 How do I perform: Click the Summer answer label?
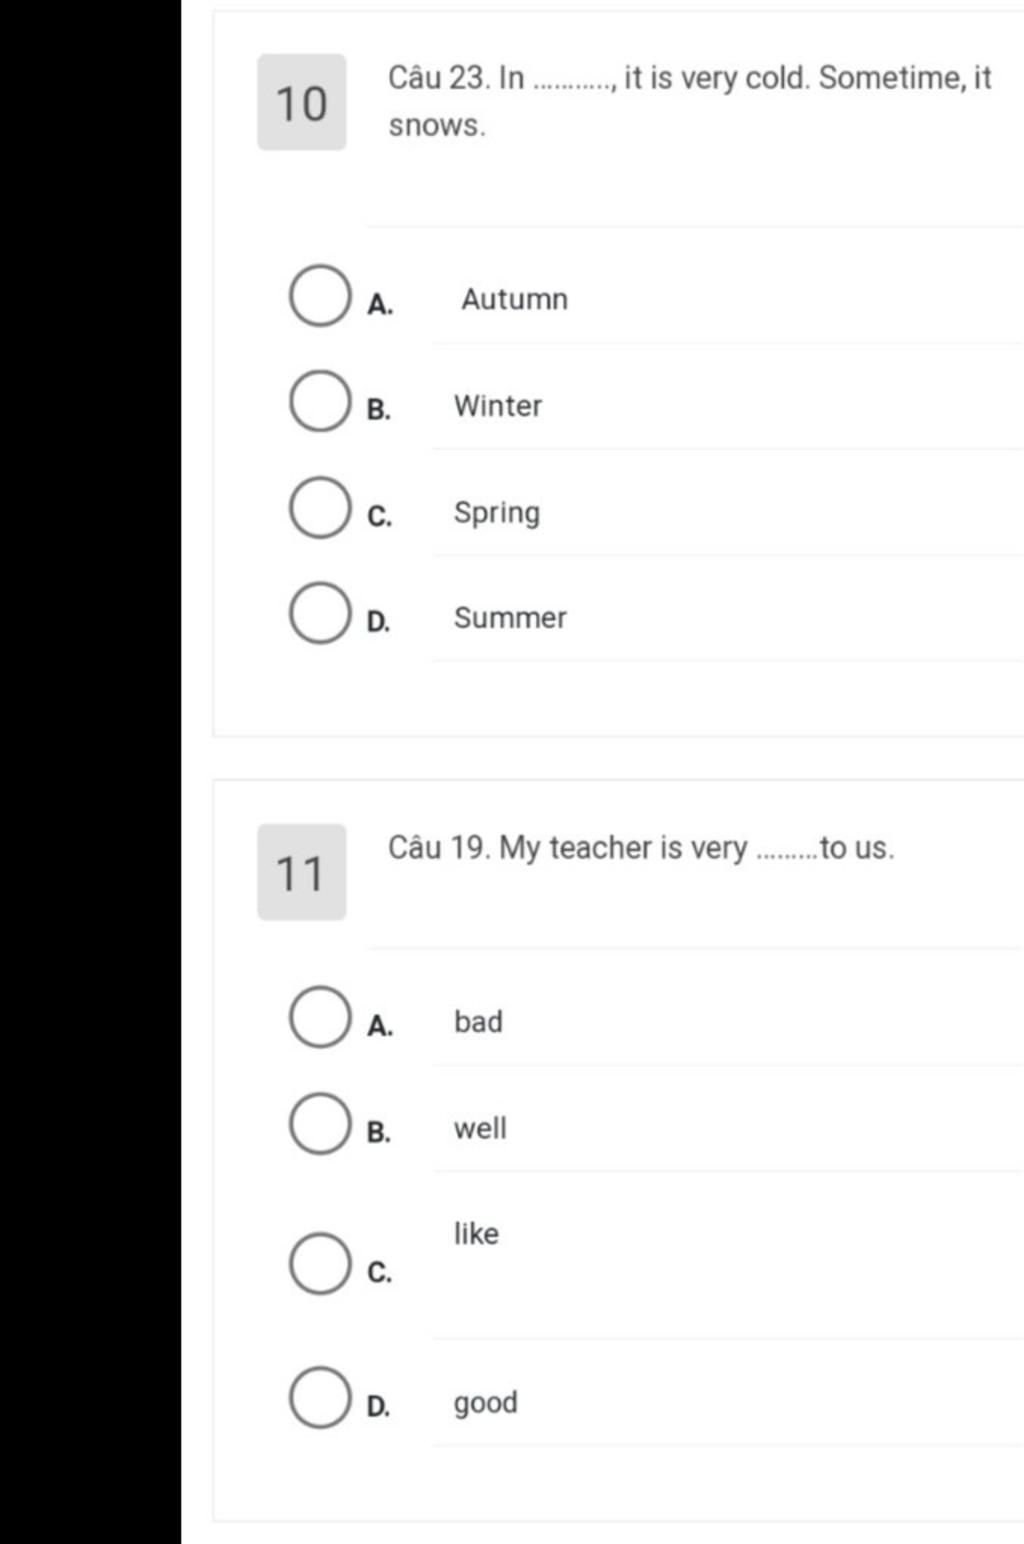tap(510, 618)
